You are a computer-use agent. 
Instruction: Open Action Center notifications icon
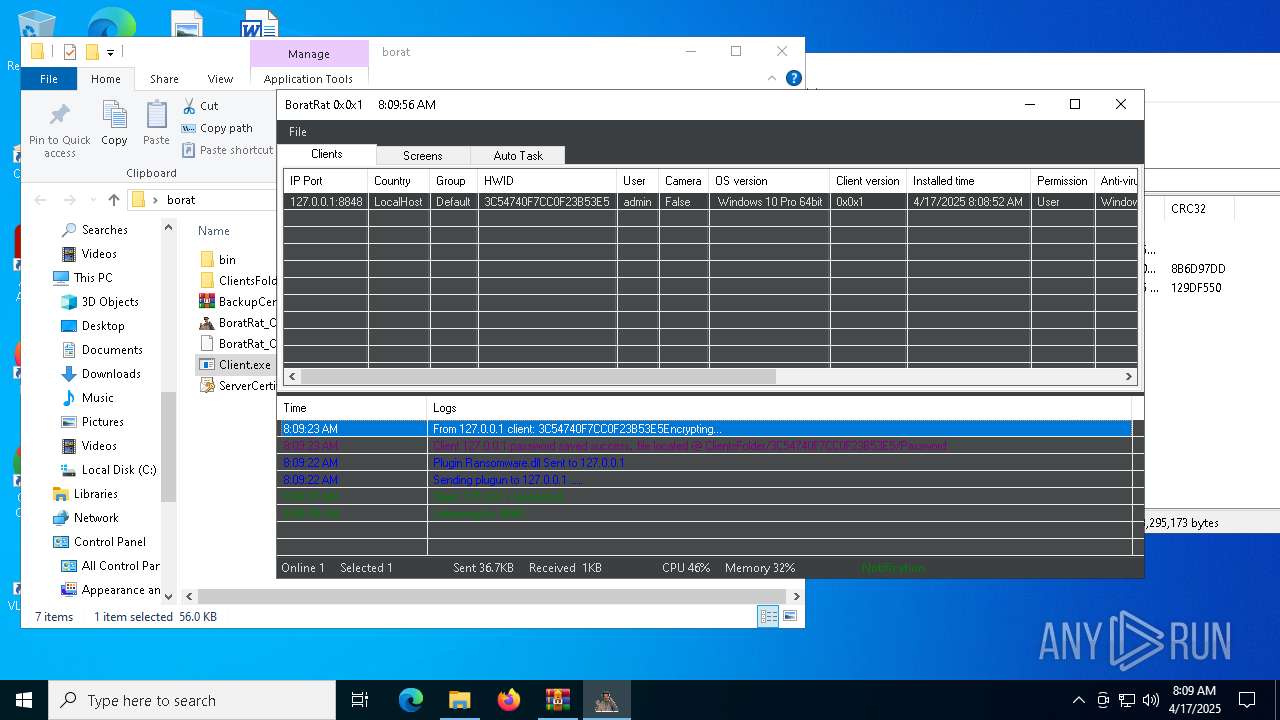pyautogui.click(x=1247, y=700)
